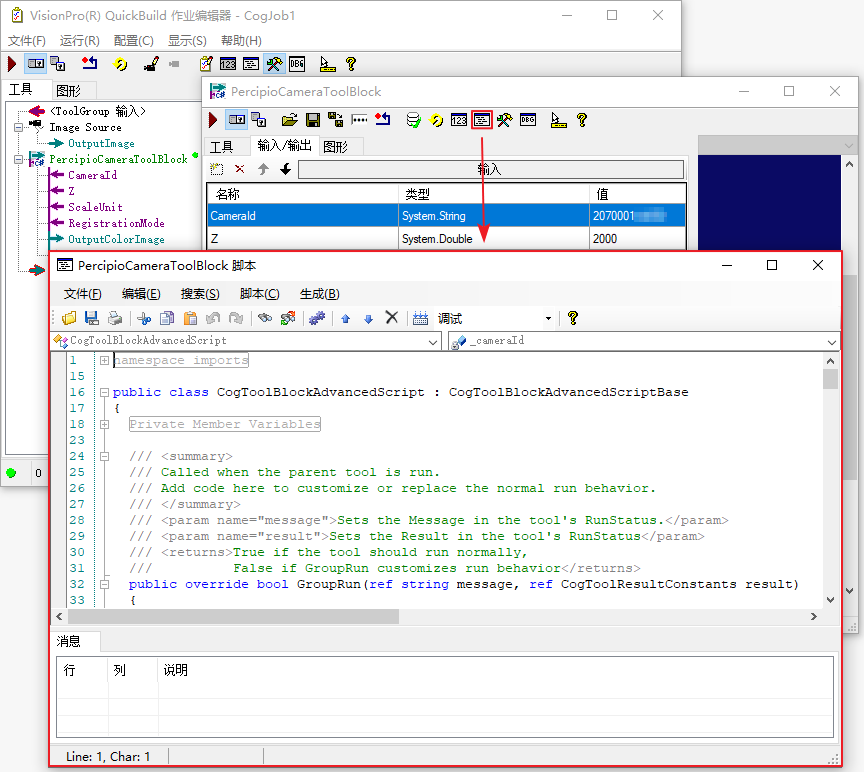Select the CameraId row in inputs table
Image resolution: width=864 pixels, height=772 pixels.
click(446, 215)
